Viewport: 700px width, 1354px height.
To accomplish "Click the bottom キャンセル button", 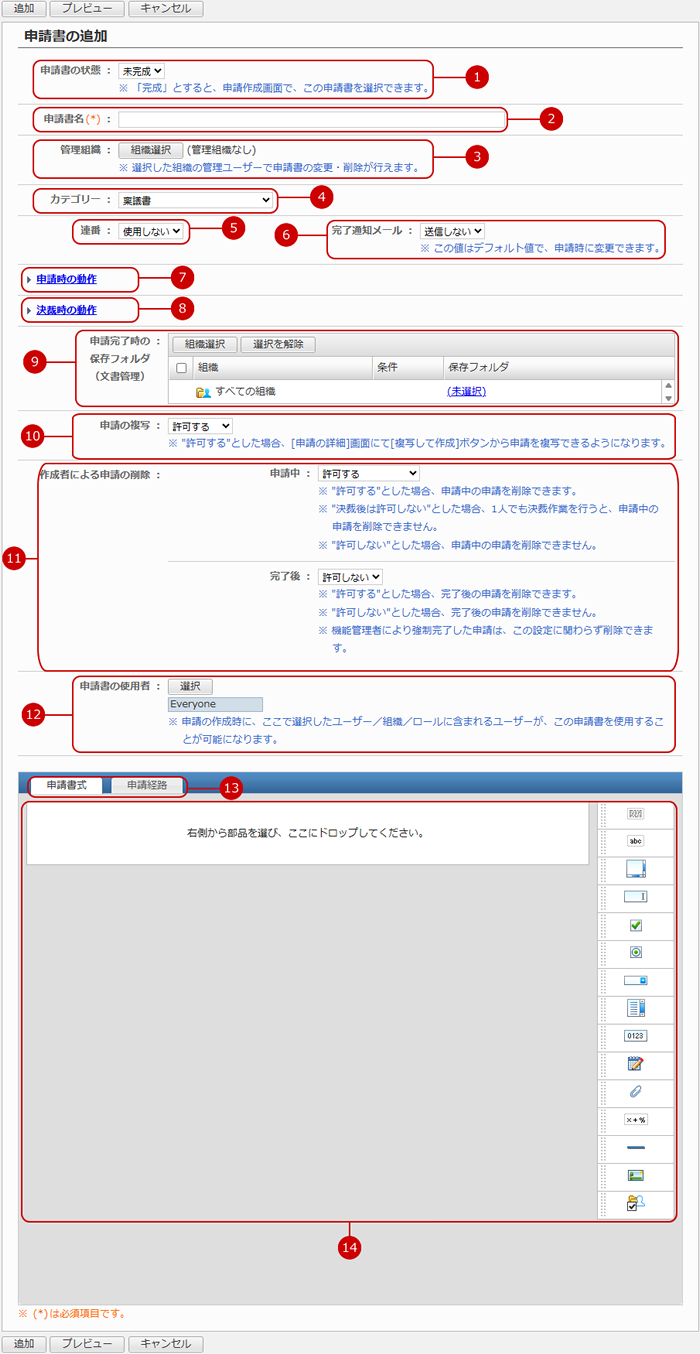I will (166, 1343).
